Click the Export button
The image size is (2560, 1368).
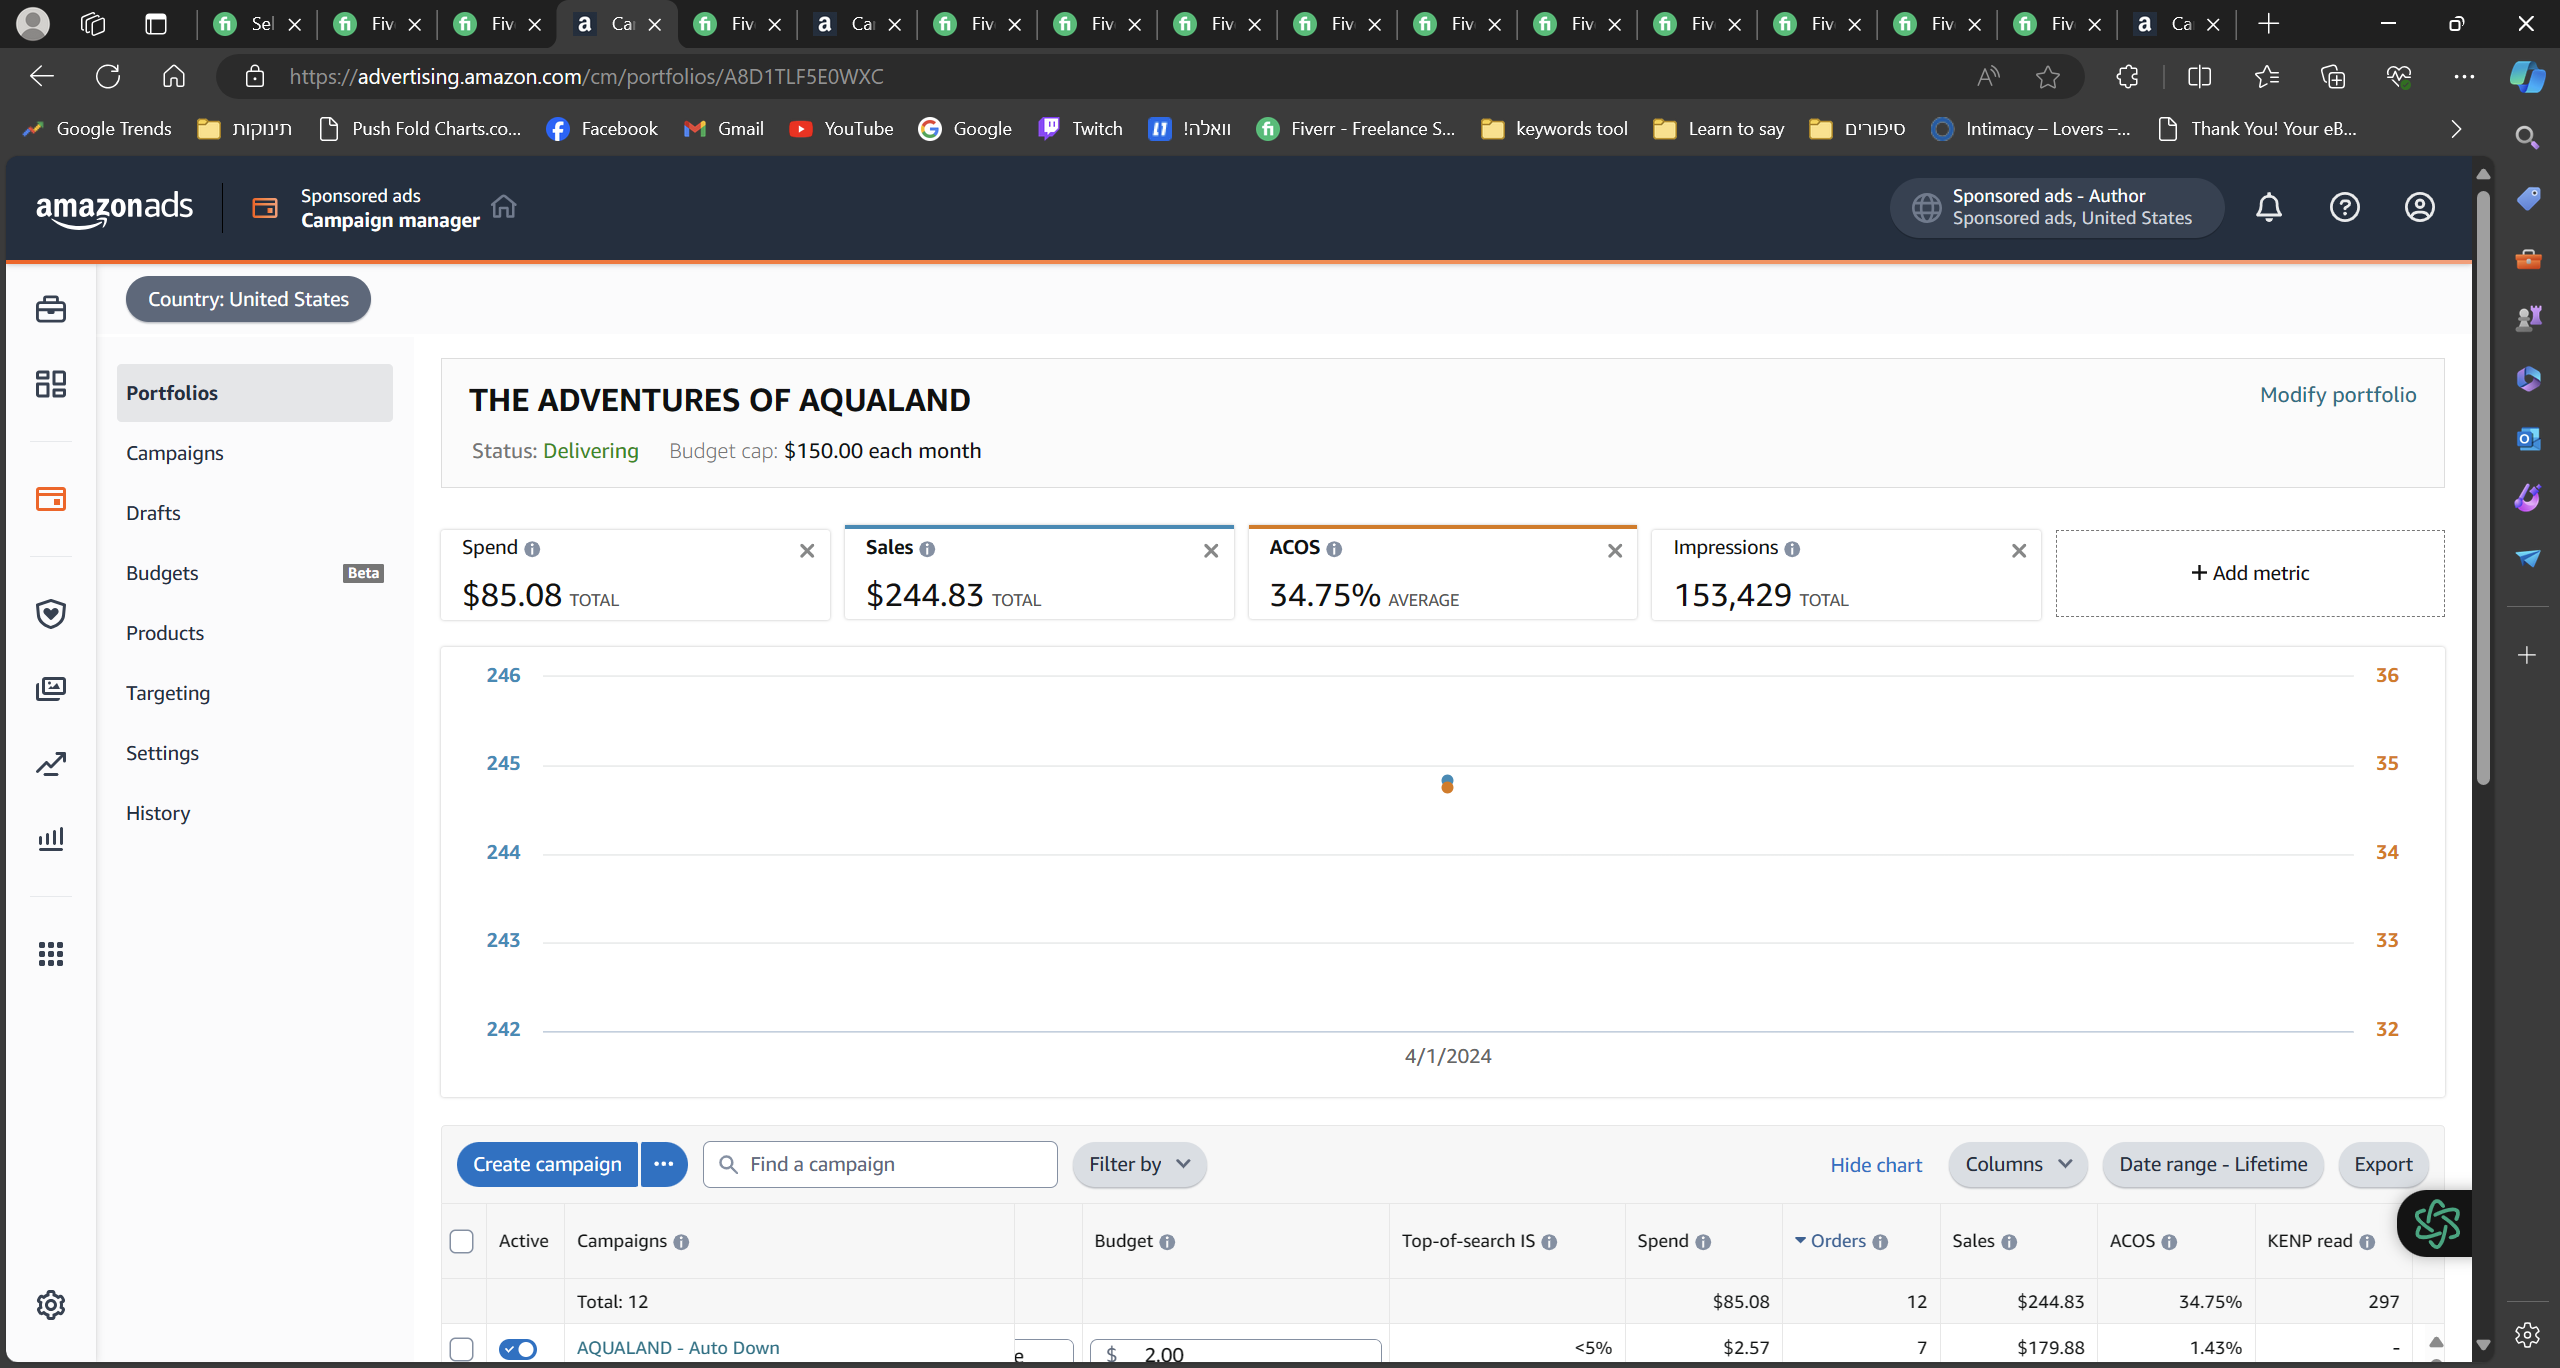pos(2383,1164)
